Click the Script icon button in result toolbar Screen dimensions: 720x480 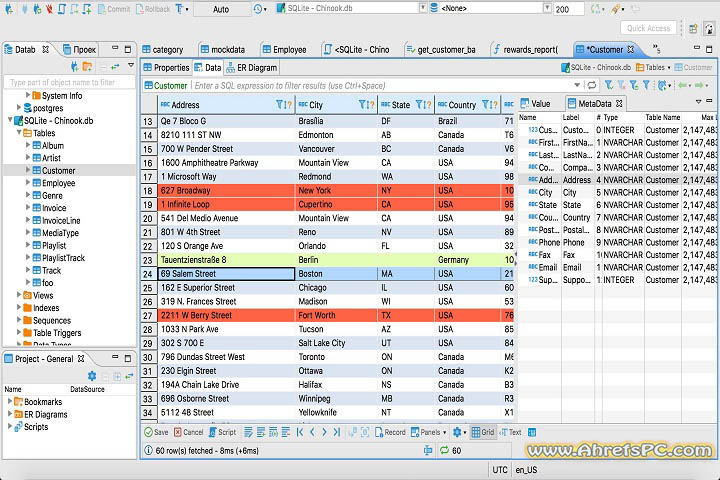[x=222, y=432]
